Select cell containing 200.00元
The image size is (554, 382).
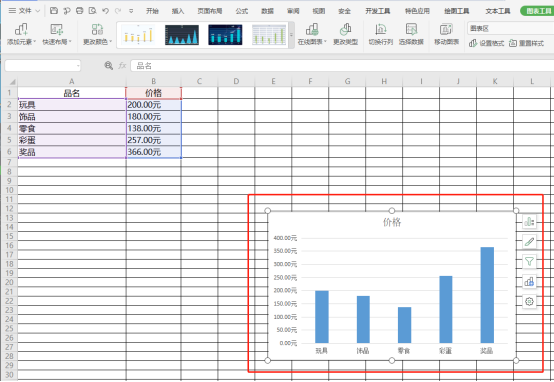[x=153, y=105]
